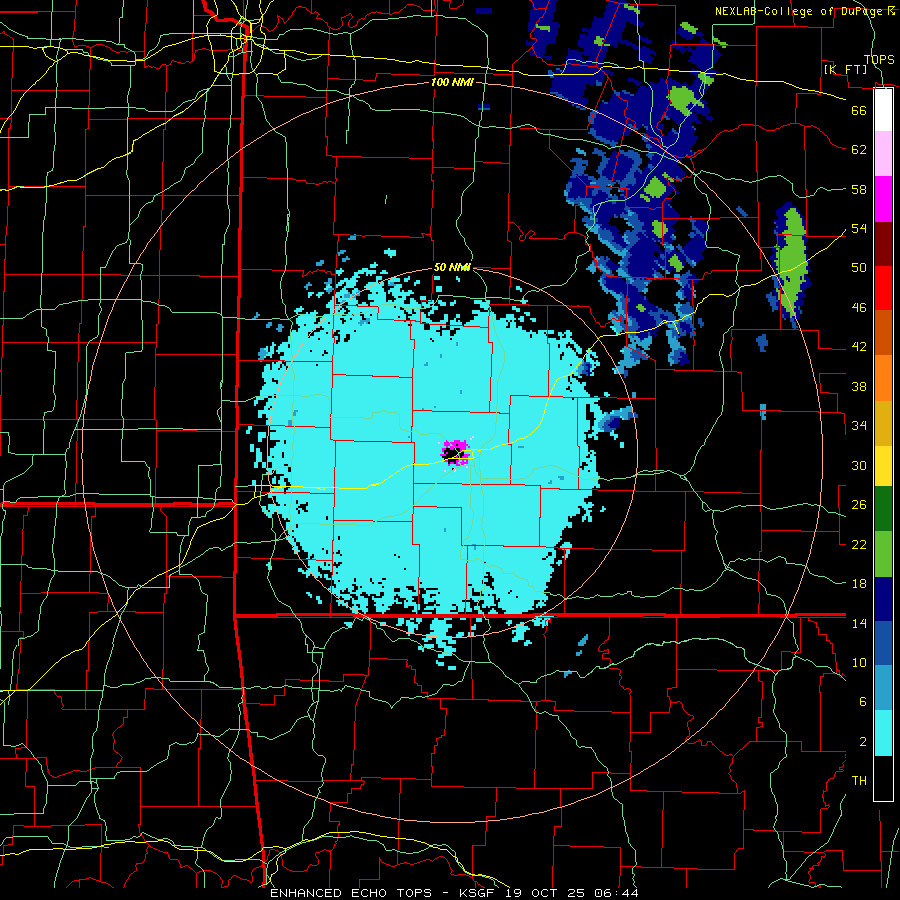The width and height of the screenshot is (900, 900).
Task: Click the "2" legend value
Action: tap(862, 742)
